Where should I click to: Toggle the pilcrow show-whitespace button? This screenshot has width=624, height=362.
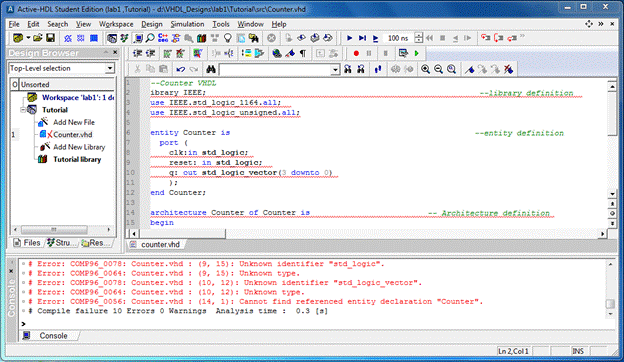pyautogui.click(x=303, y=53)
